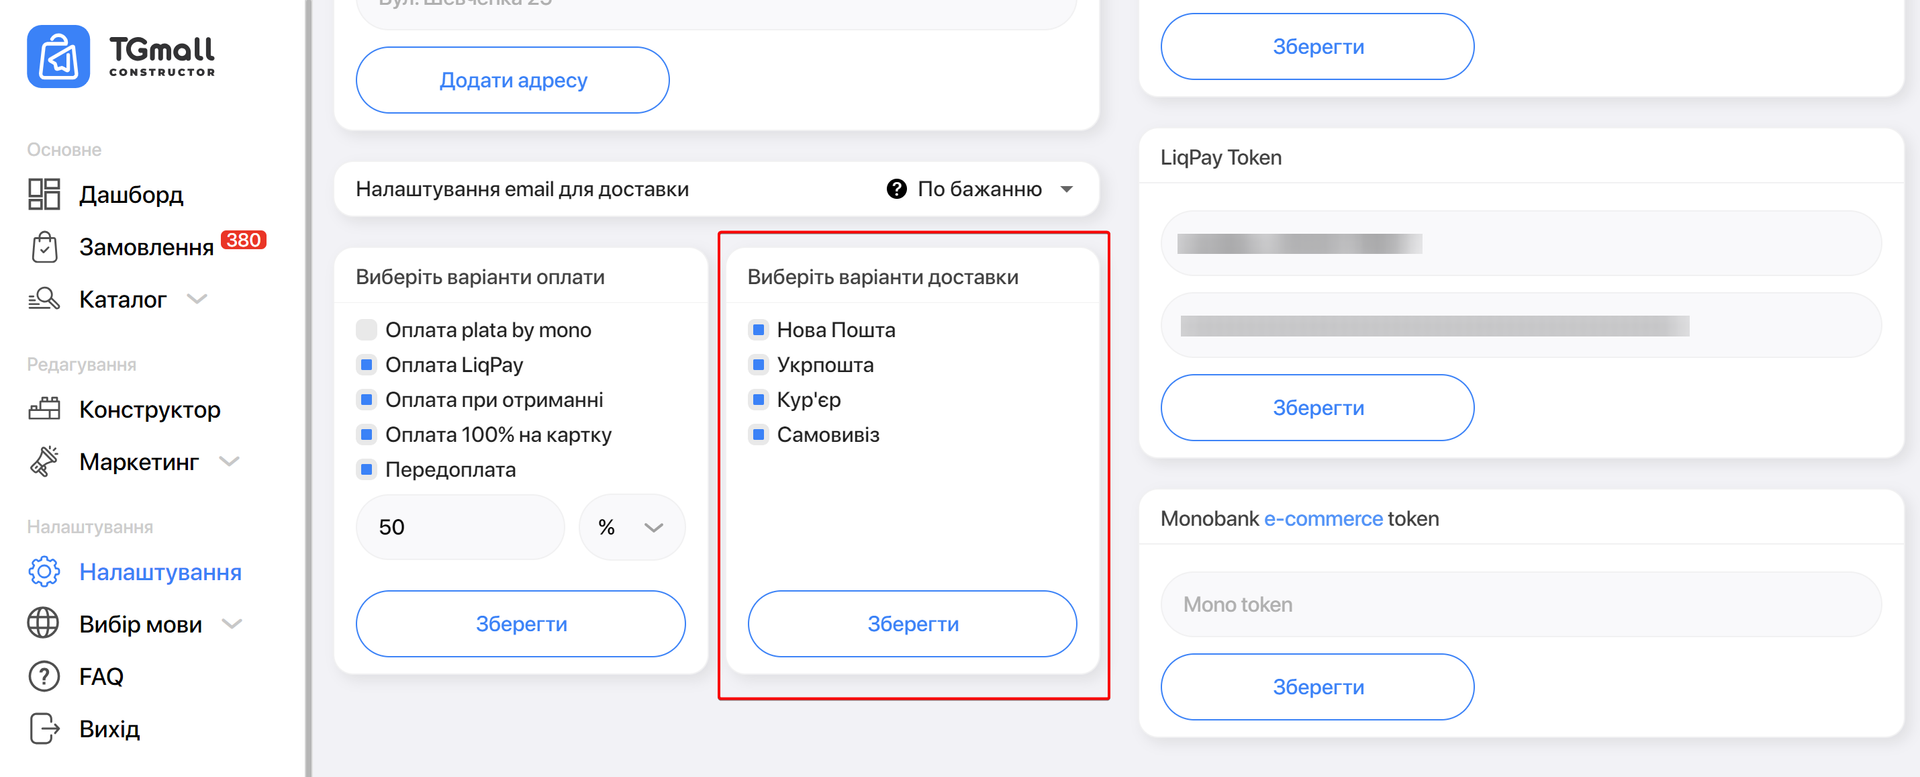Click the Marketing megaphone icon
The image size is (1920, 777).
point(44,462)
